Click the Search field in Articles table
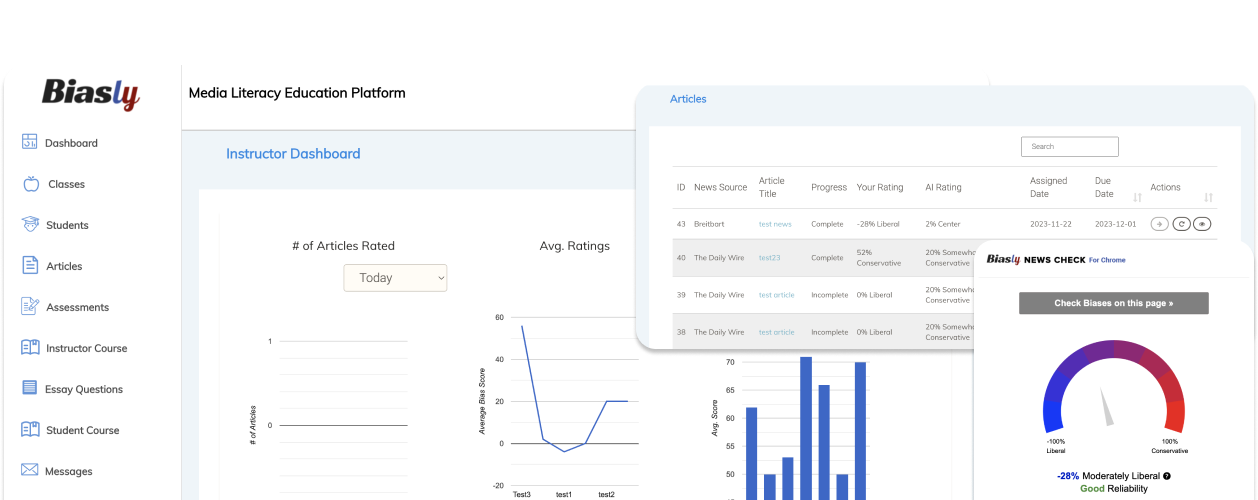The height and width of the screenshot is (500, 1258). (x=1069, y=146)
